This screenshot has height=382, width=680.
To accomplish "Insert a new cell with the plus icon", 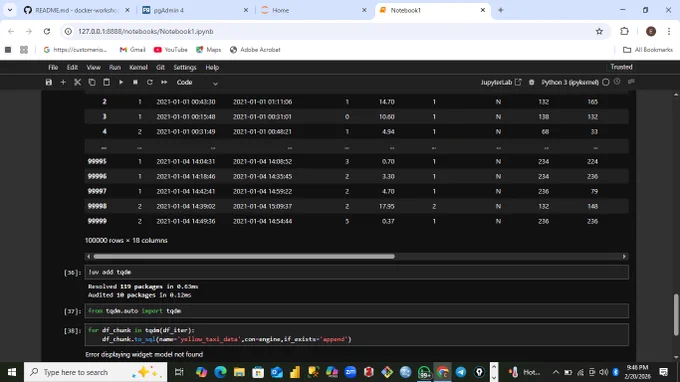I will point(63,82).
